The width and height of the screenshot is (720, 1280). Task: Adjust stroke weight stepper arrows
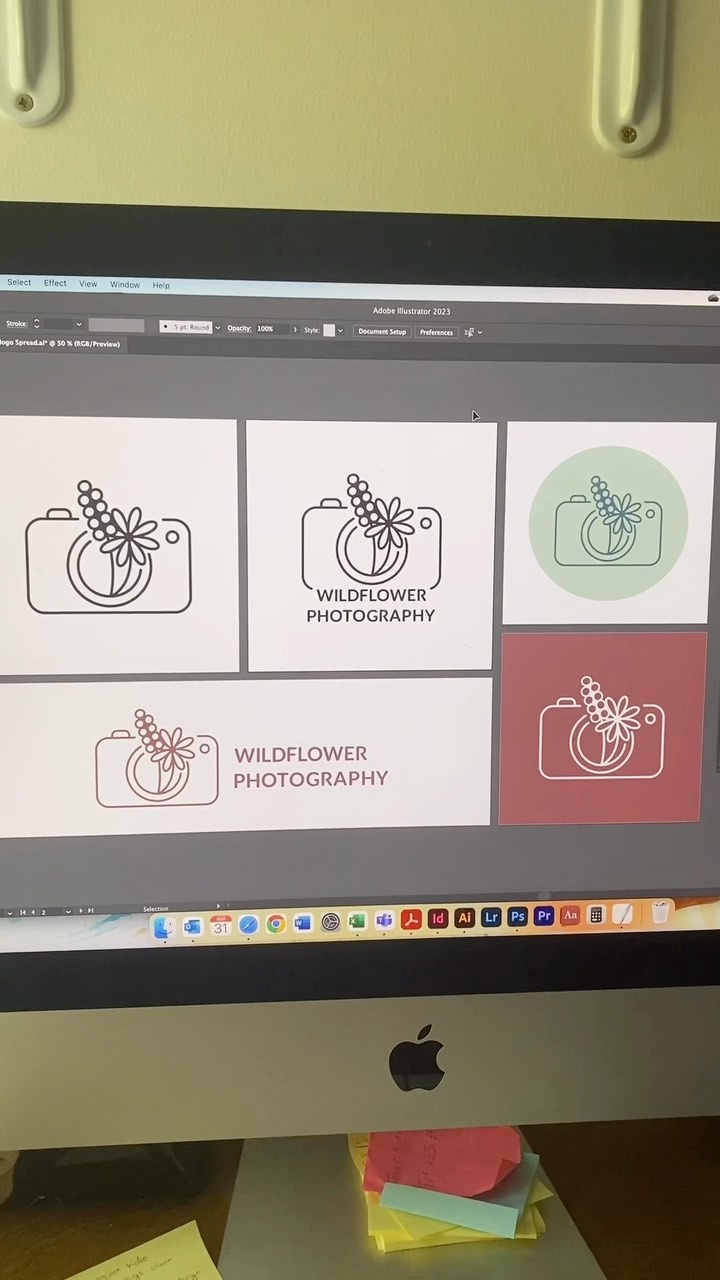[37, 324]
